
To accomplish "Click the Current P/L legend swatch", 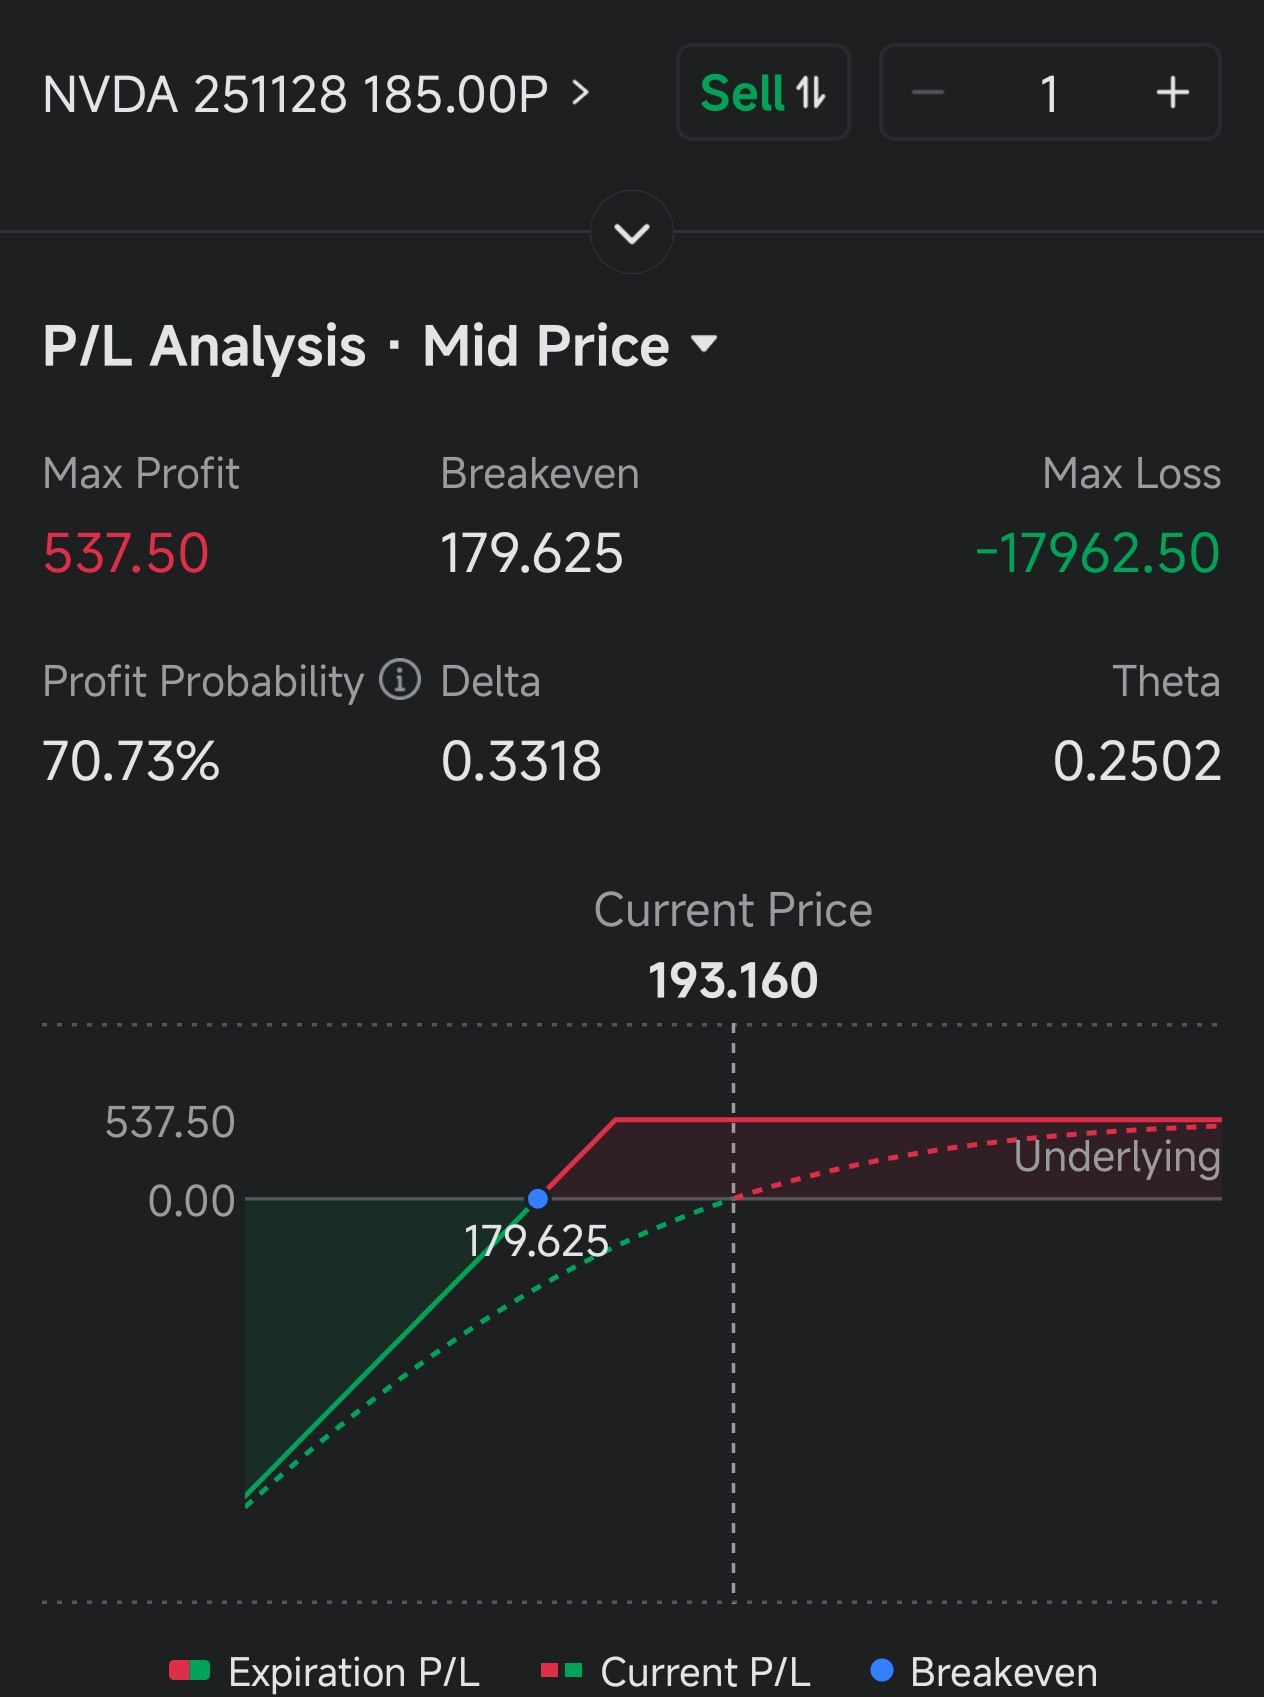I will [x=561, y=1670].
